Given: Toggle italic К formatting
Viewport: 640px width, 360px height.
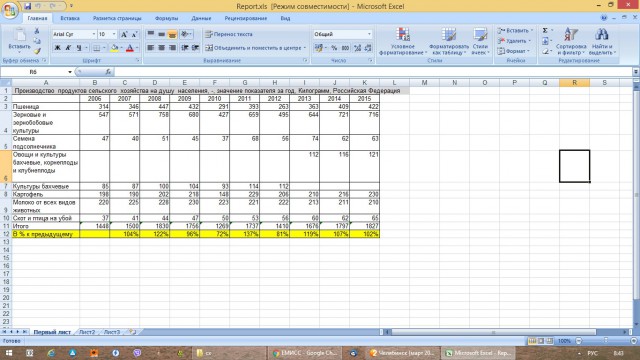Looking at the screenshot, I should pyautogui.click(x=68, y=48).
